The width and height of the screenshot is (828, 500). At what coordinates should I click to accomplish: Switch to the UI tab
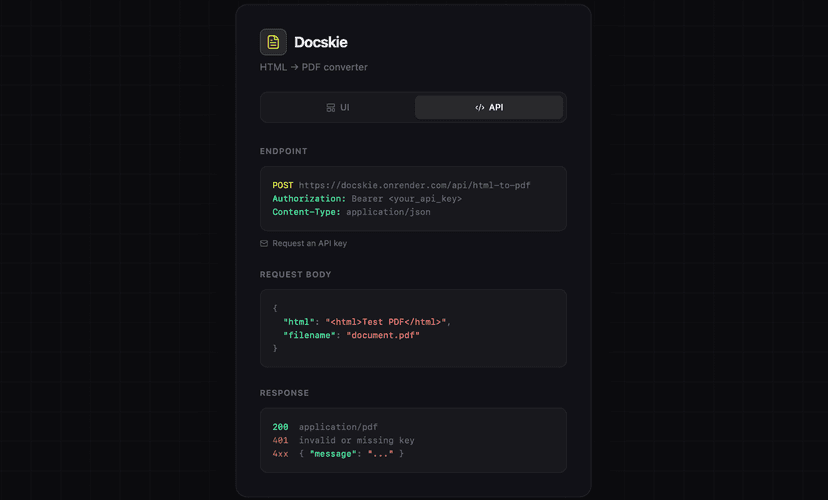[338, 107]
